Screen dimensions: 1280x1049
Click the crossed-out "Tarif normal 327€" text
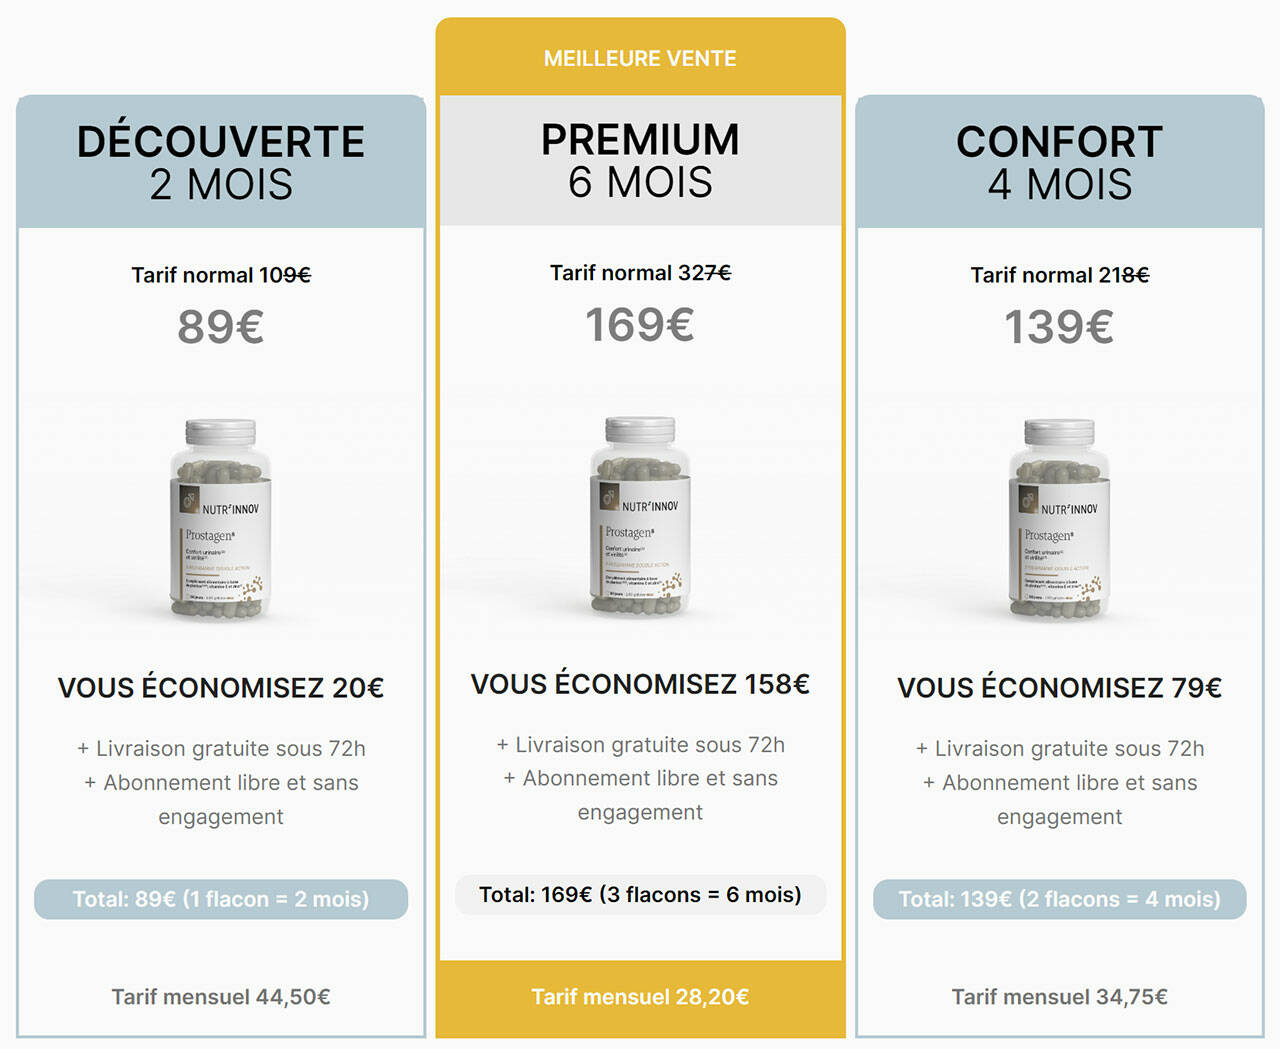pyautogui.click(x=640, y=273)
